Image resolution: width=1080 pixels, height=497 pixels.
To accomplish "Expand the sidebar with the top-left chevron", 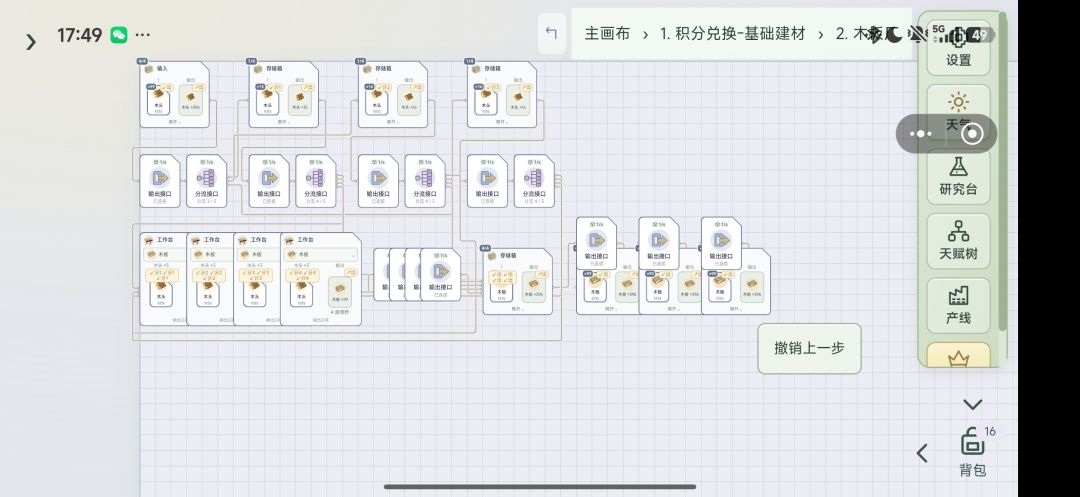I will point(30,42).
